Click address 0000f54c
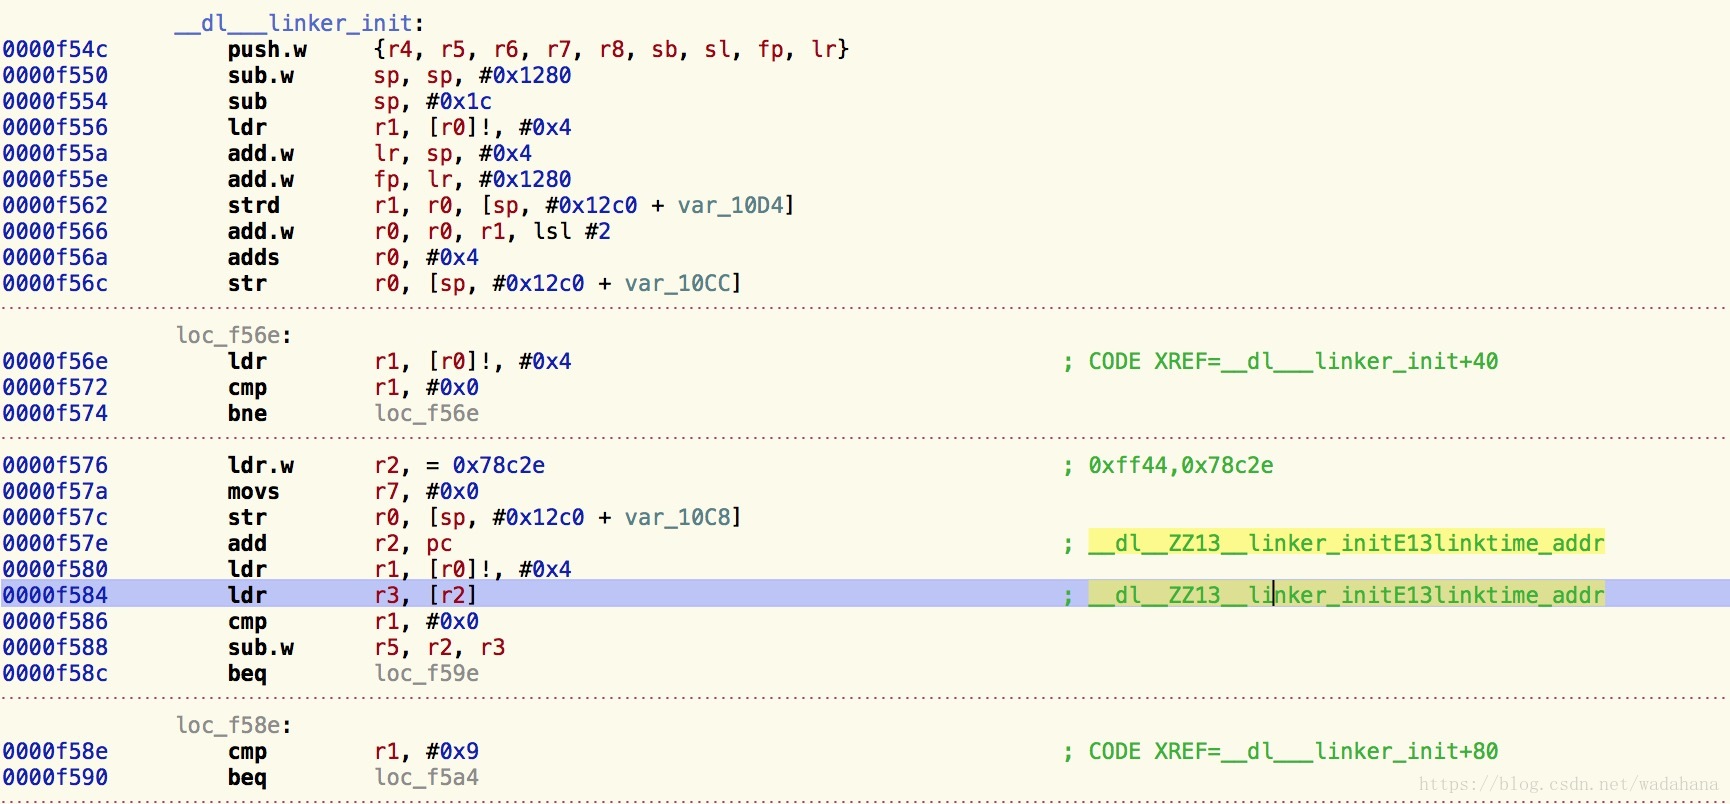The width and height of the screenshot is (1730, 804). [x=55, y=49]
